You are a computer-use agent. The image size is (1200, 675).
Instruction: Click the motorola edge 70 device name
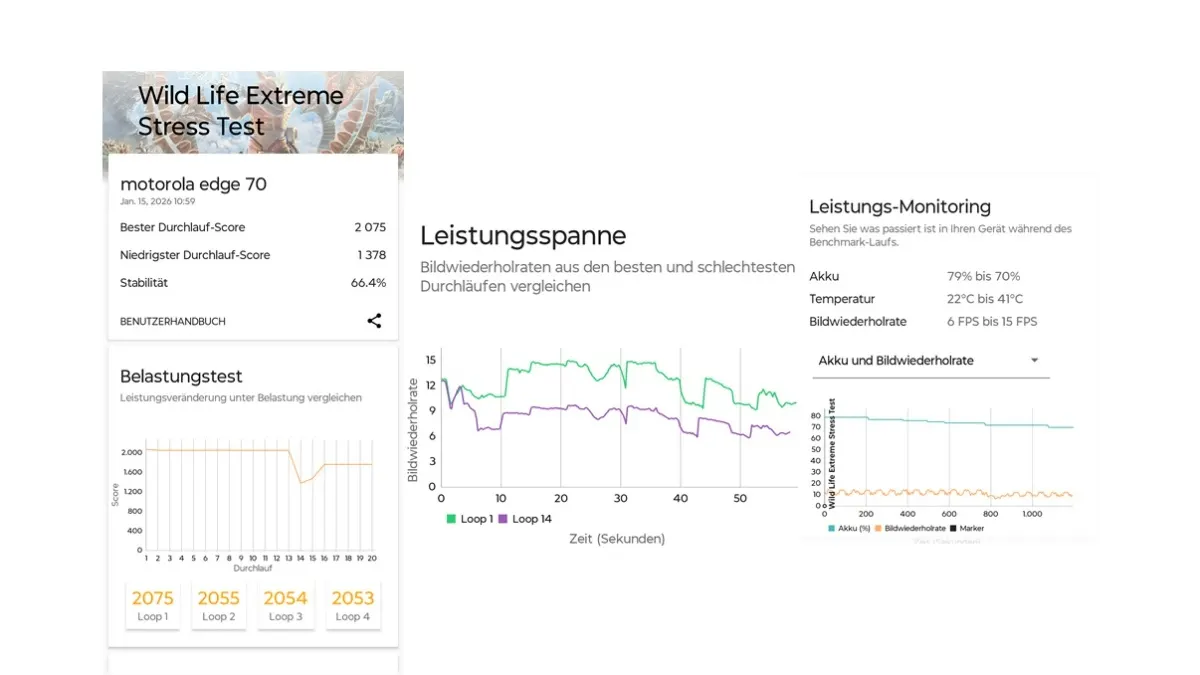[193, 184]
